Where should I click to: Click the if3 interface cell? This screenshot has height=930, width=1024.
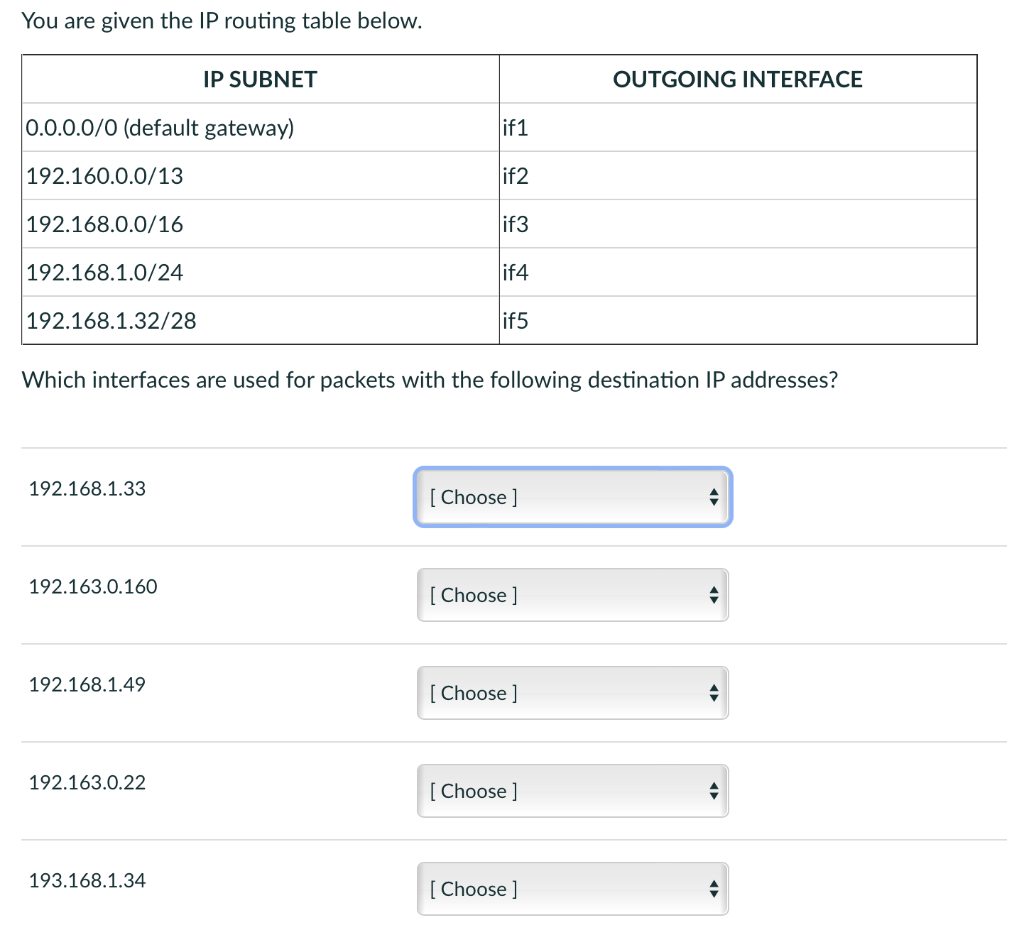[514, 224]
